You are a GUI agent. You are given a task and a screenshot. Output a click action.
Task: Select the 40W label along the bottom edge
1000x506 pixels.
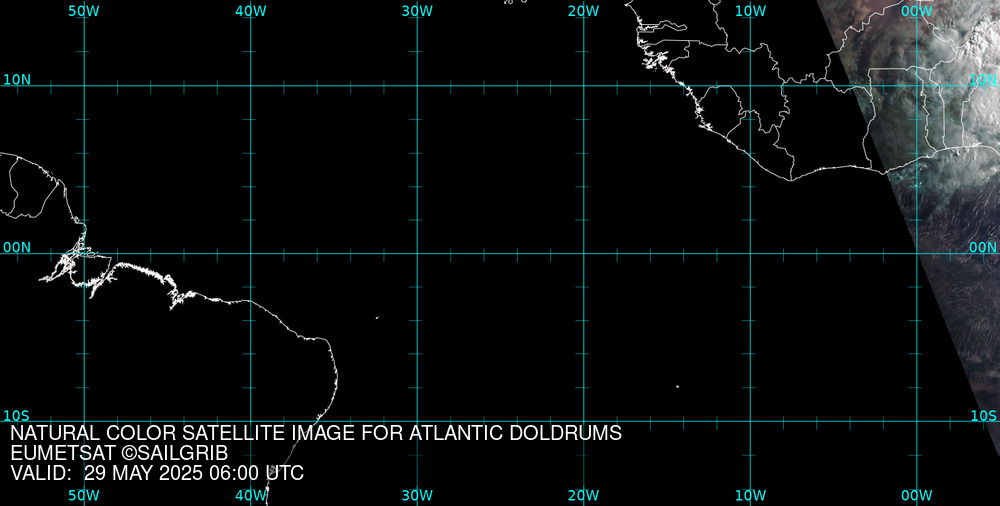coord(251,496)
